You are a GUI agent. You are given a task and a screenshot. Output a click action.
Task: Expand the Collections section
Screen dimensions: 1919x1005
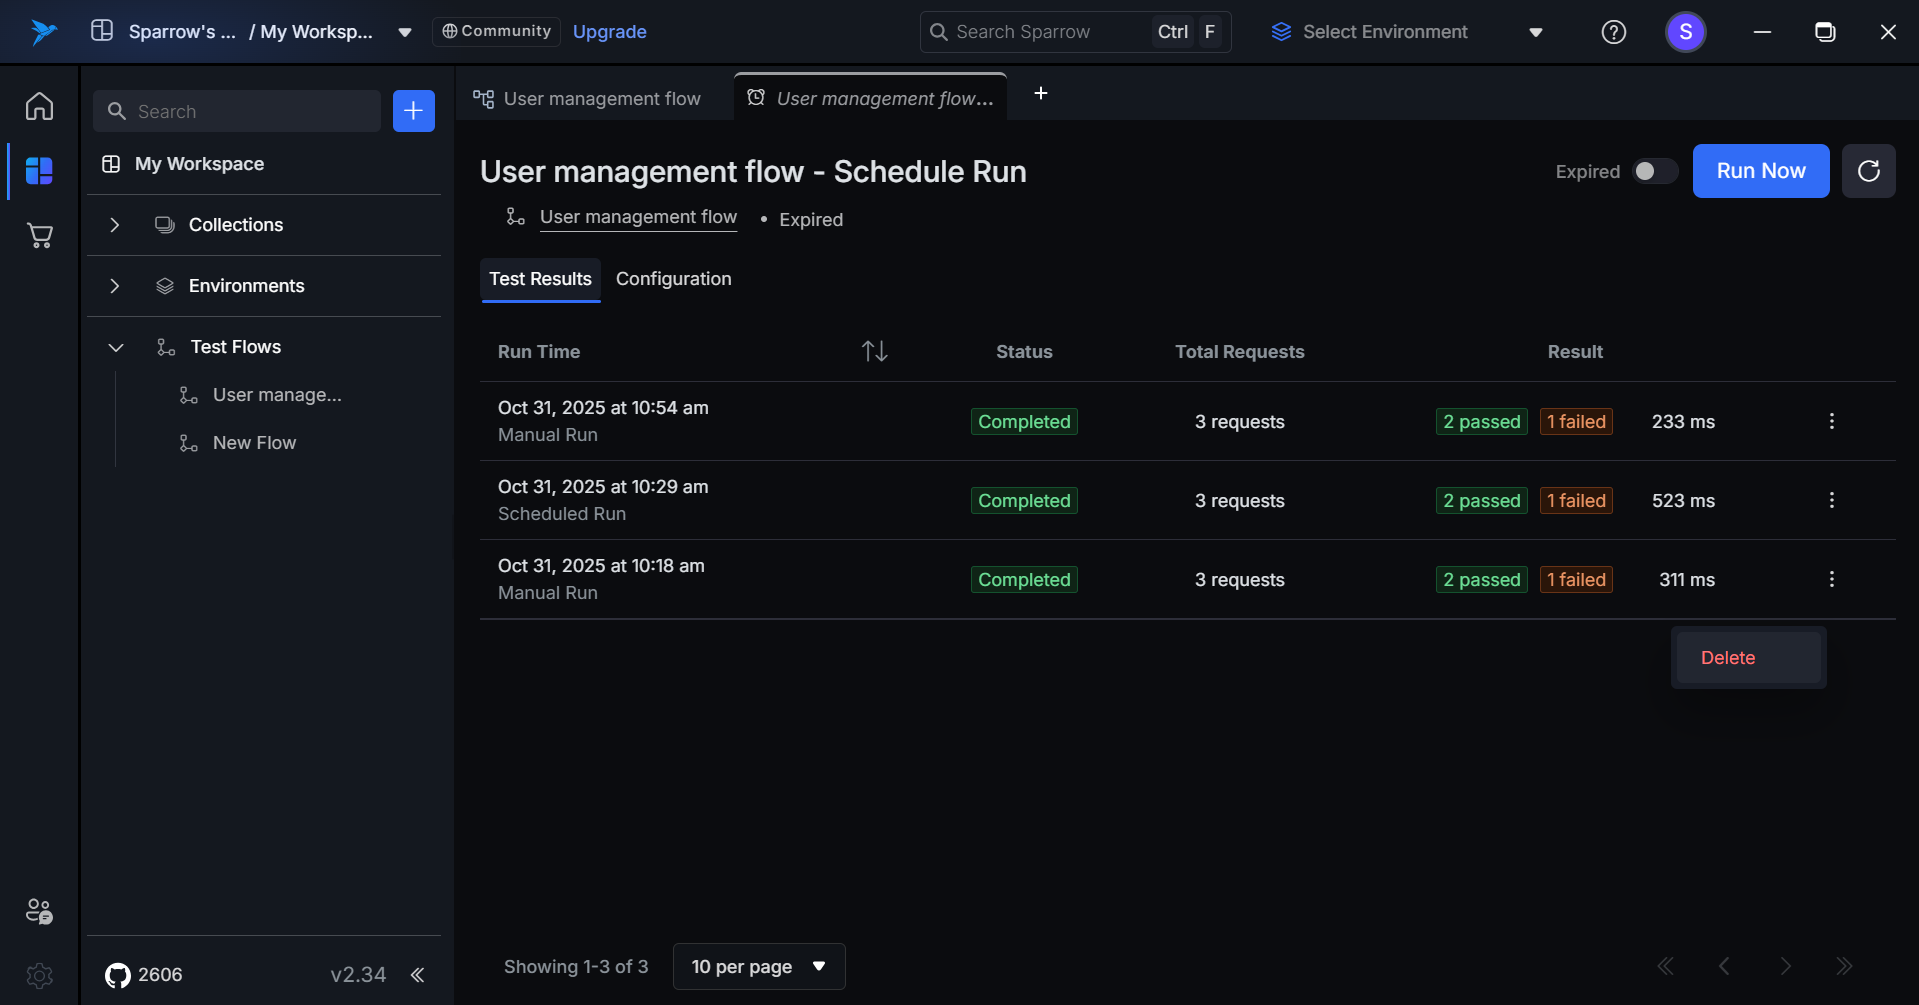[x=115, y=225]
